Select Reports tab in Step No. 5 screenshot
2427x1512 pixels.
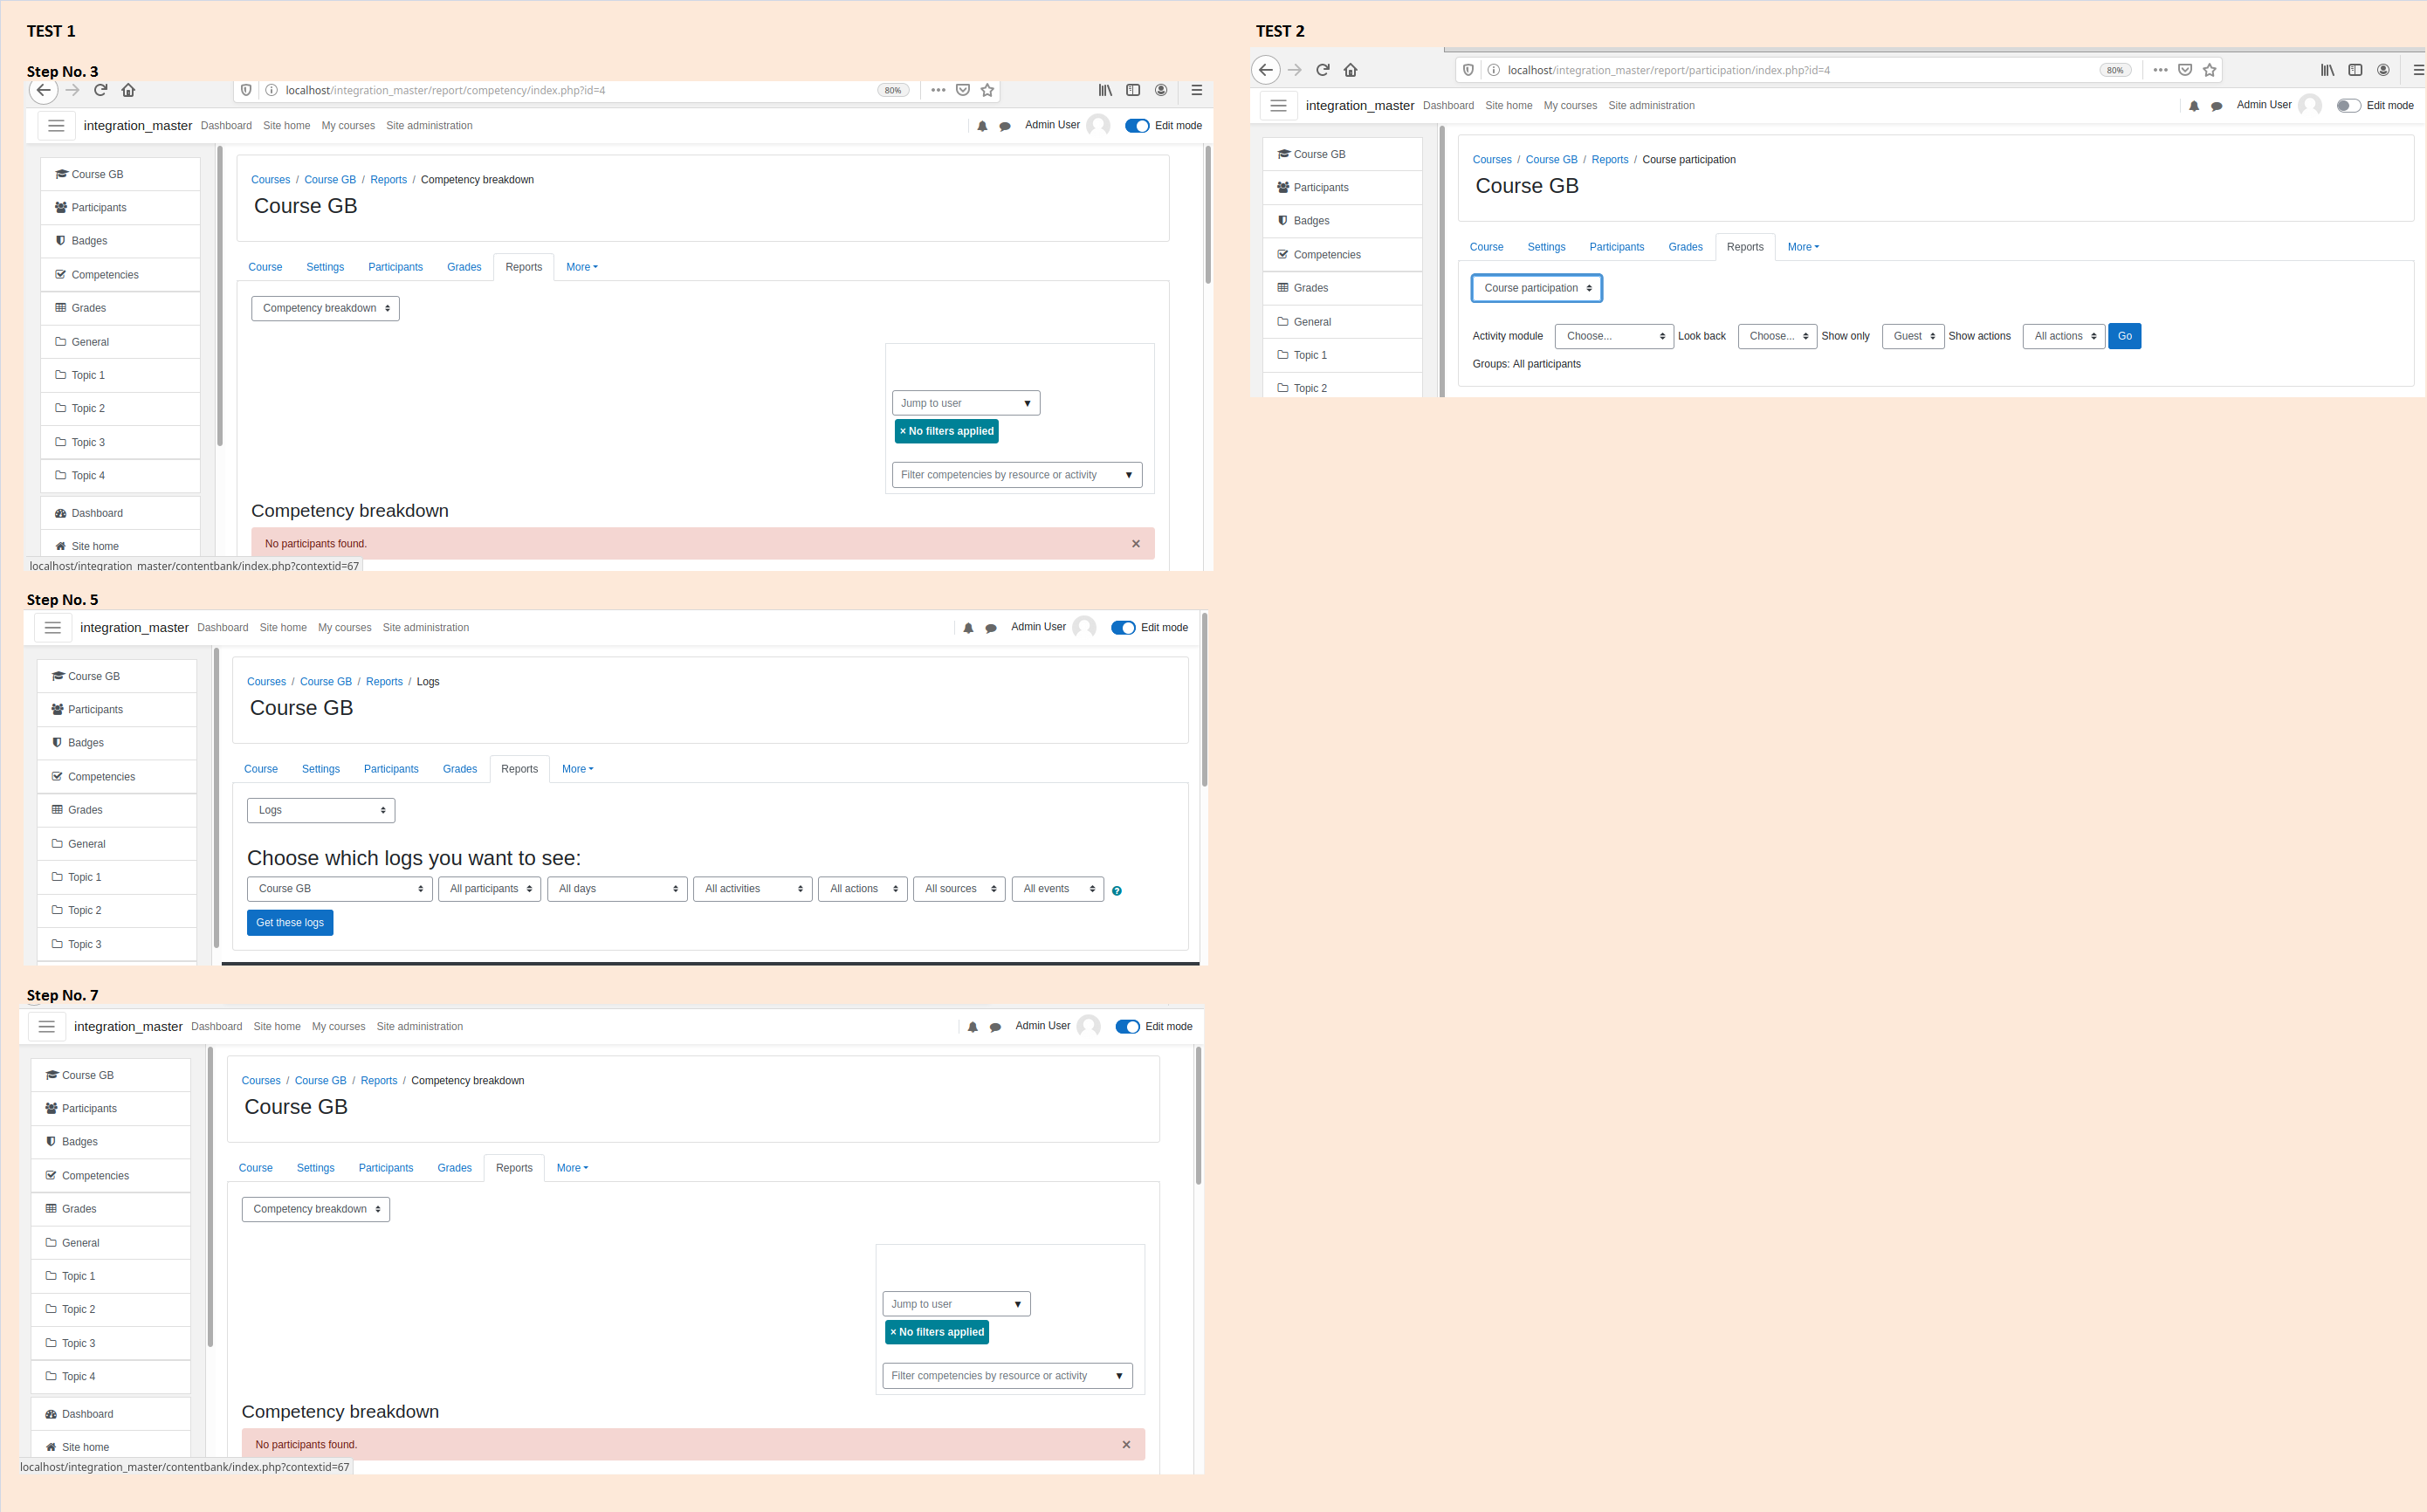tap(519, 769)
